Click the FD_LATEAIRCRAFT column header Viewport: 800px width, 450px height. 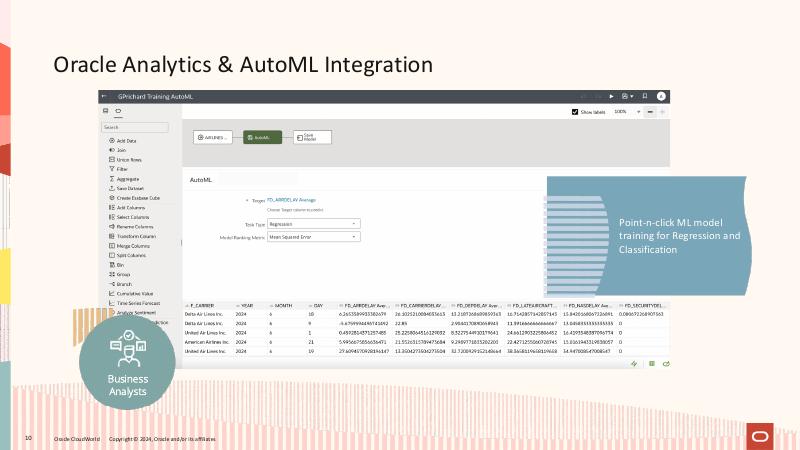533,306
